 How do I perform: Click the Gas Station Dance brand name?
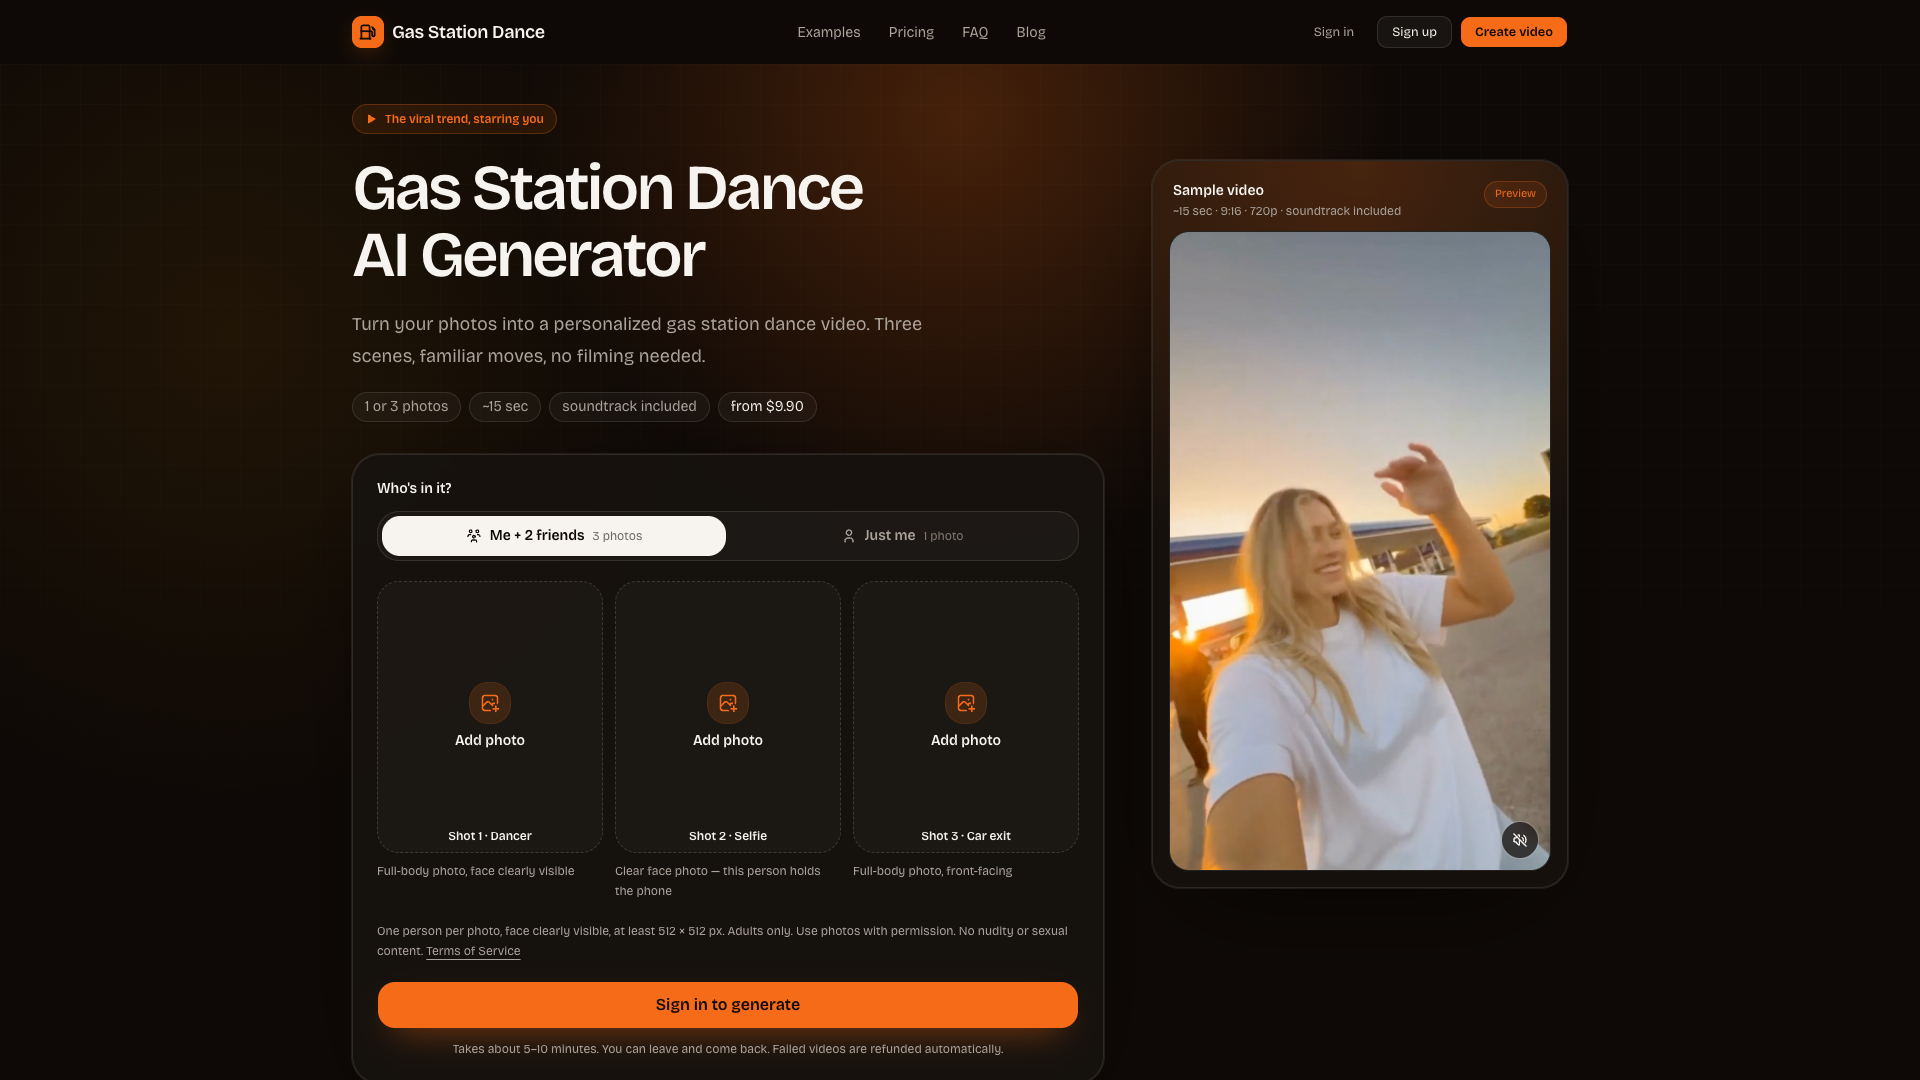[468, 32]
